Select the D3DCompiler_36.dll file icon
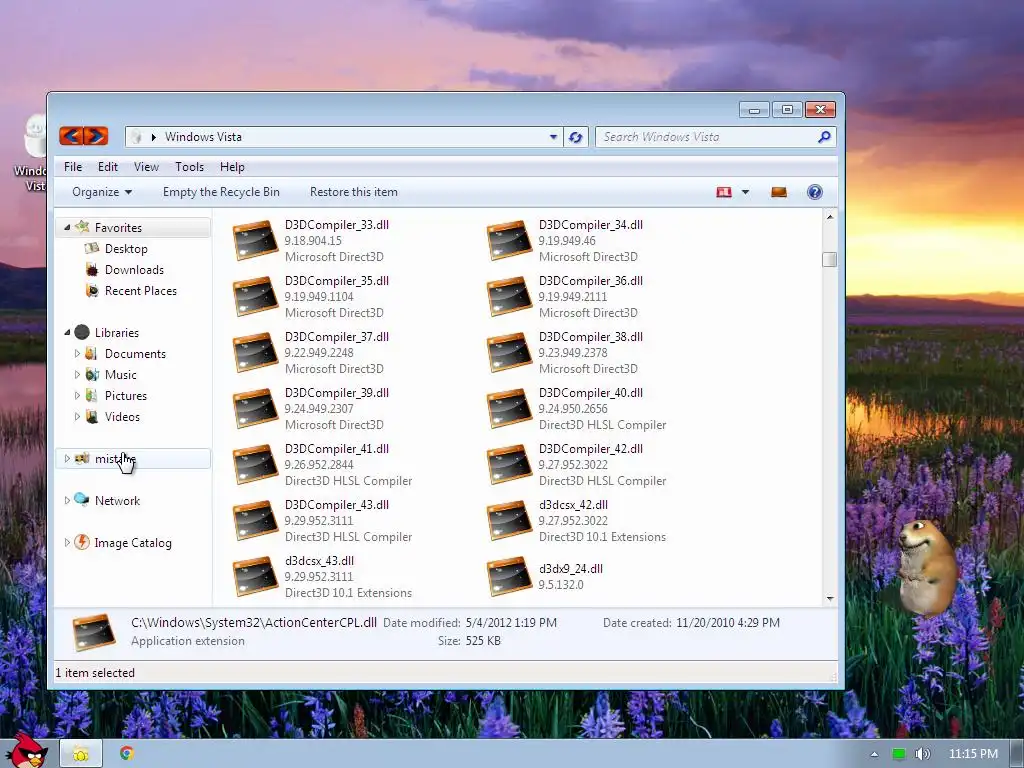 (509, 296)
